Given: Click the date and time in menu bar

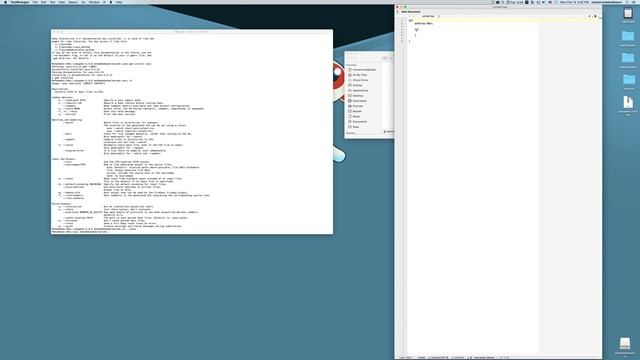Looking at the screenshot, I should tap(574, 2).
